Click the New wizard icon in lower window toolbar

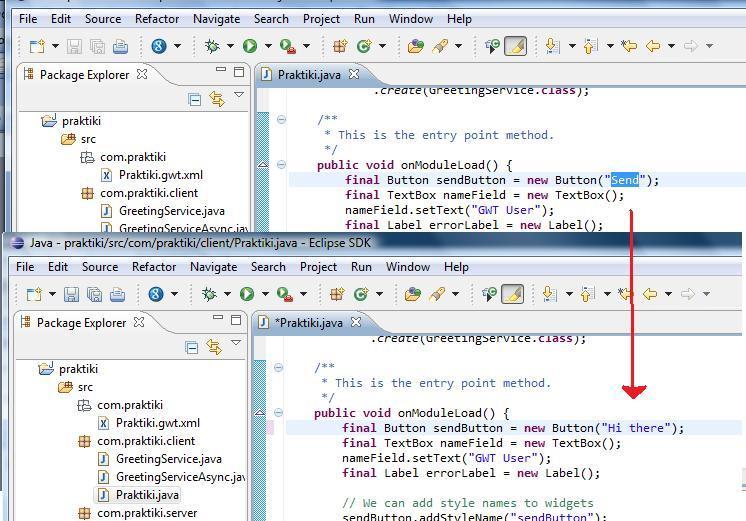(x=34, y=295)
